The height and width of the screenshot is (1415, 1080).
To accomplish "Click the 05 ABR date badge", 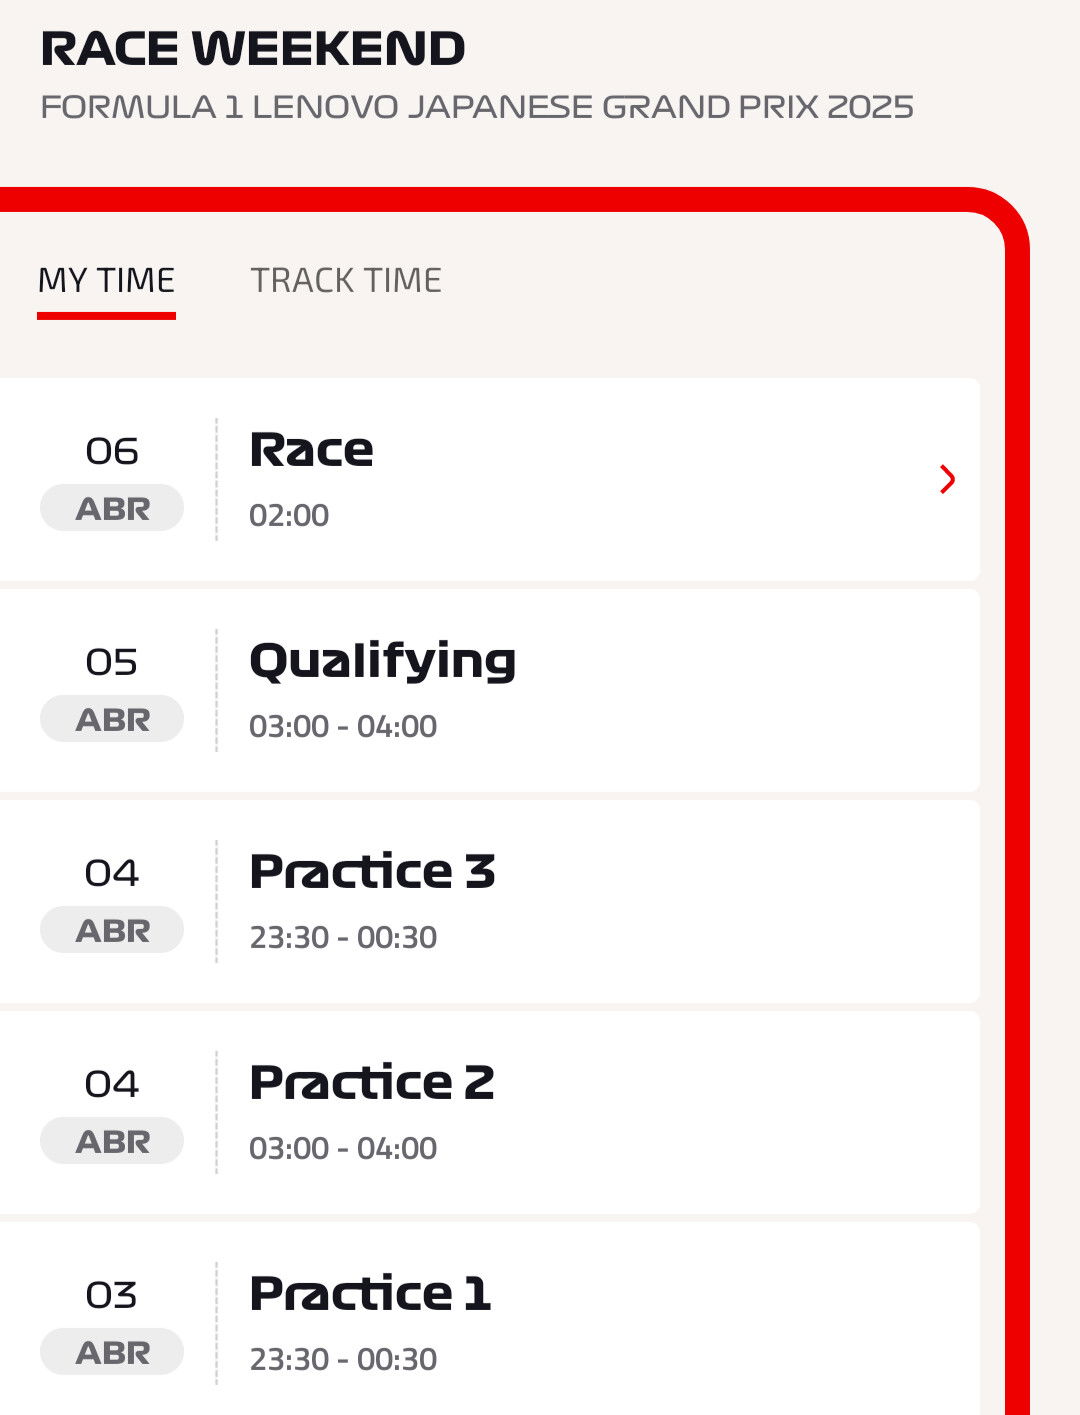I will coord(112,690).
